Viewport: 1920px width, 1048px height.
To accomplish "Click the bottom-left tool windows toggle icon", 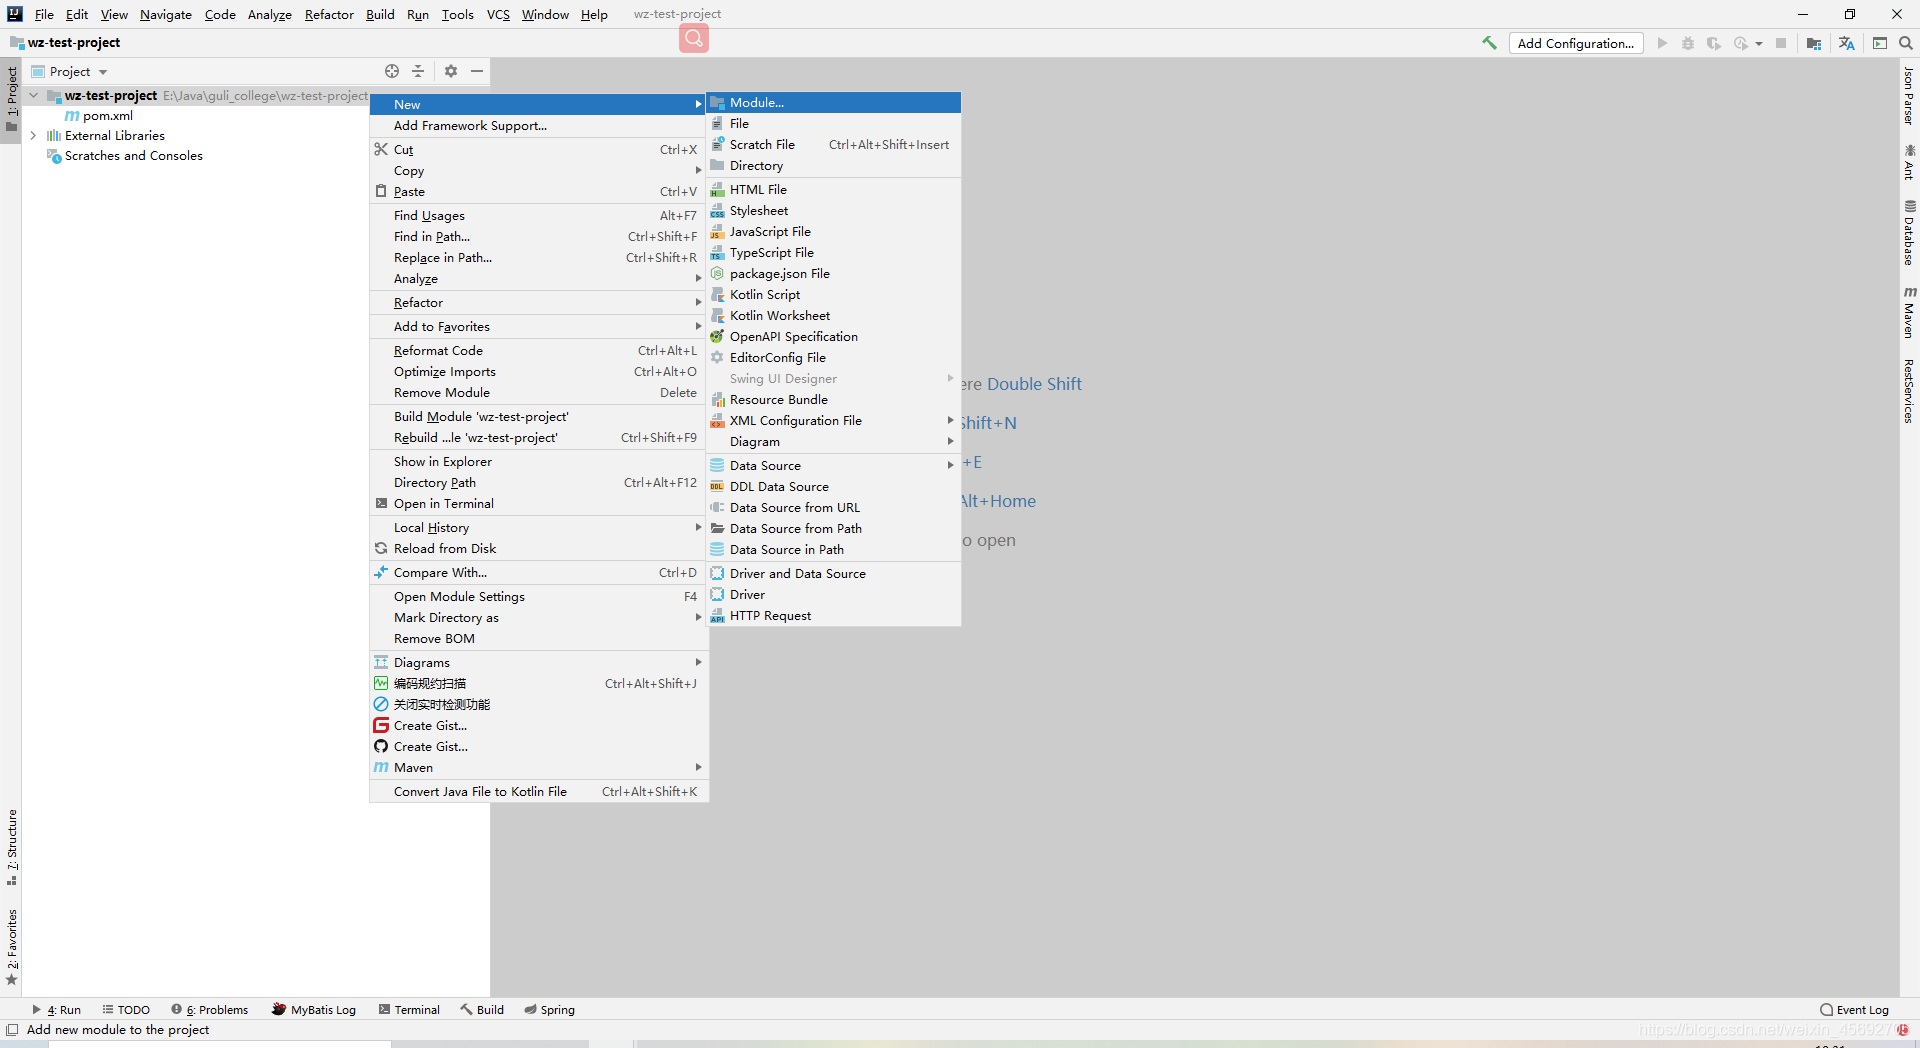I will (12, 1030).
